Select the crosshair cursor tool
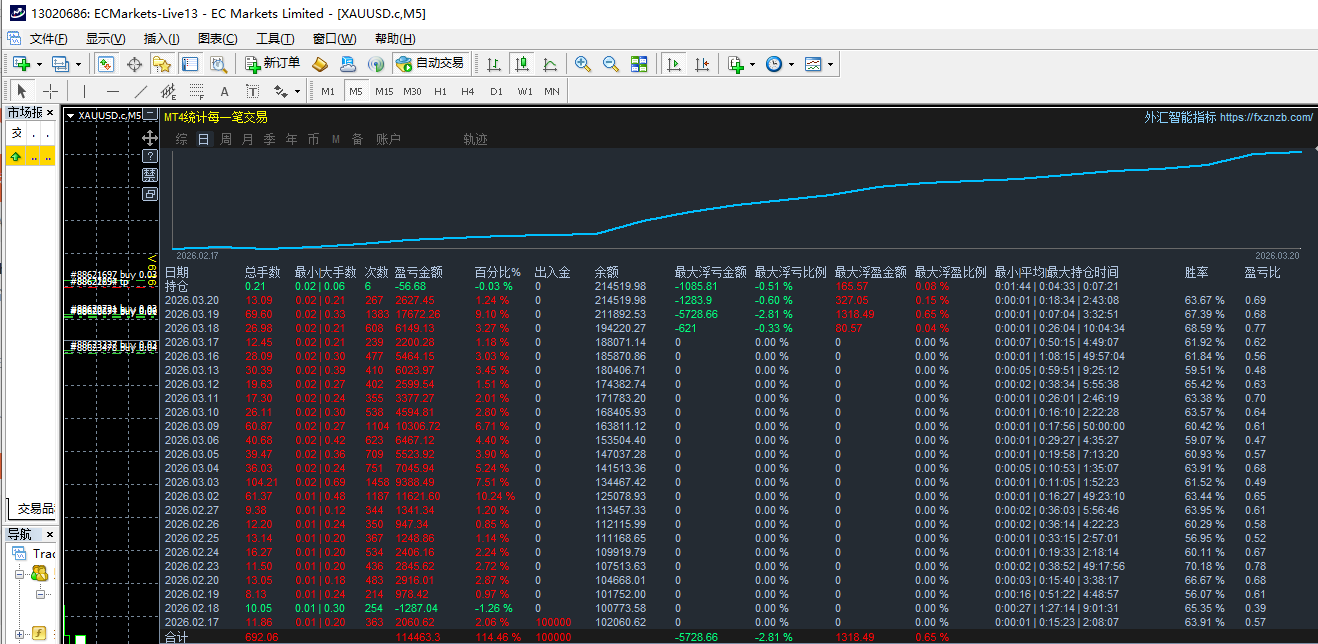Viewport: 1318px width, 644px height. (50, 92)
